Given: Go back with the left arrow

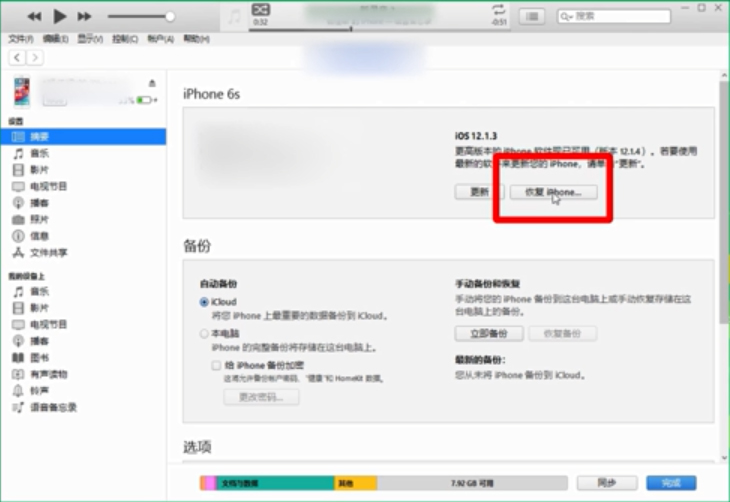Looking at the screenshot, I should pos(17,58).
